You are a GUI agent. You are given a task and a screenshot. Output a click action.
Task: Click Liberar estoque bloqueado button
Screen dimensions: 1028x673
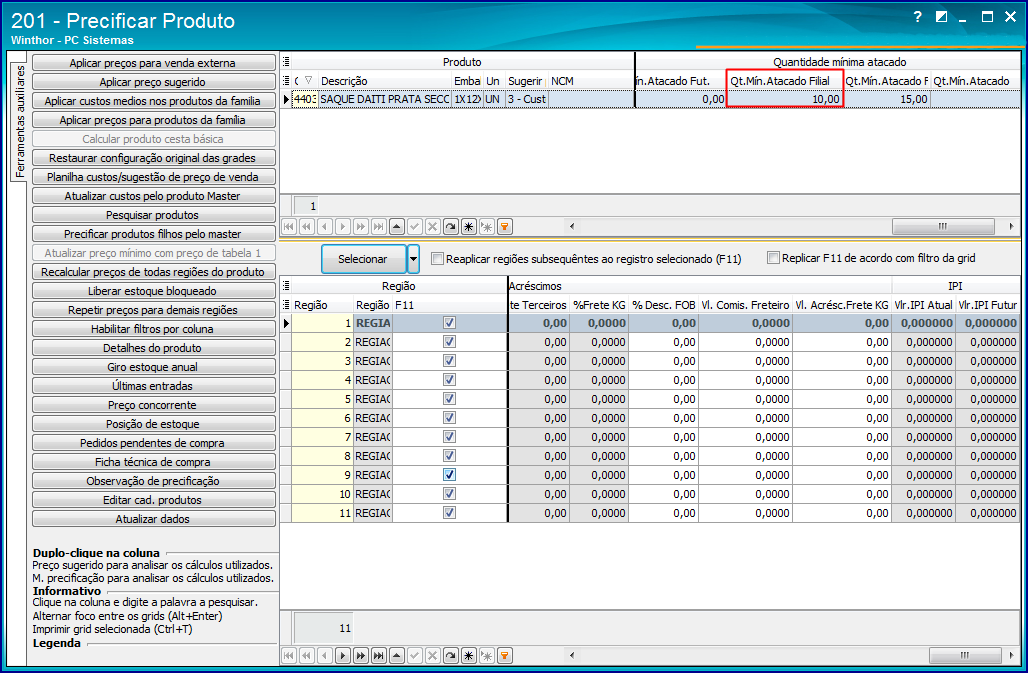pyautogui.click(x=153, y=291)
